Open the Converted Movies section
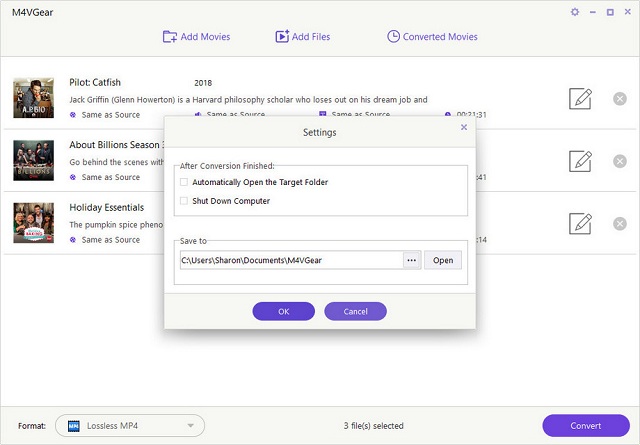The image size is (640, 445). pos(432,37)
